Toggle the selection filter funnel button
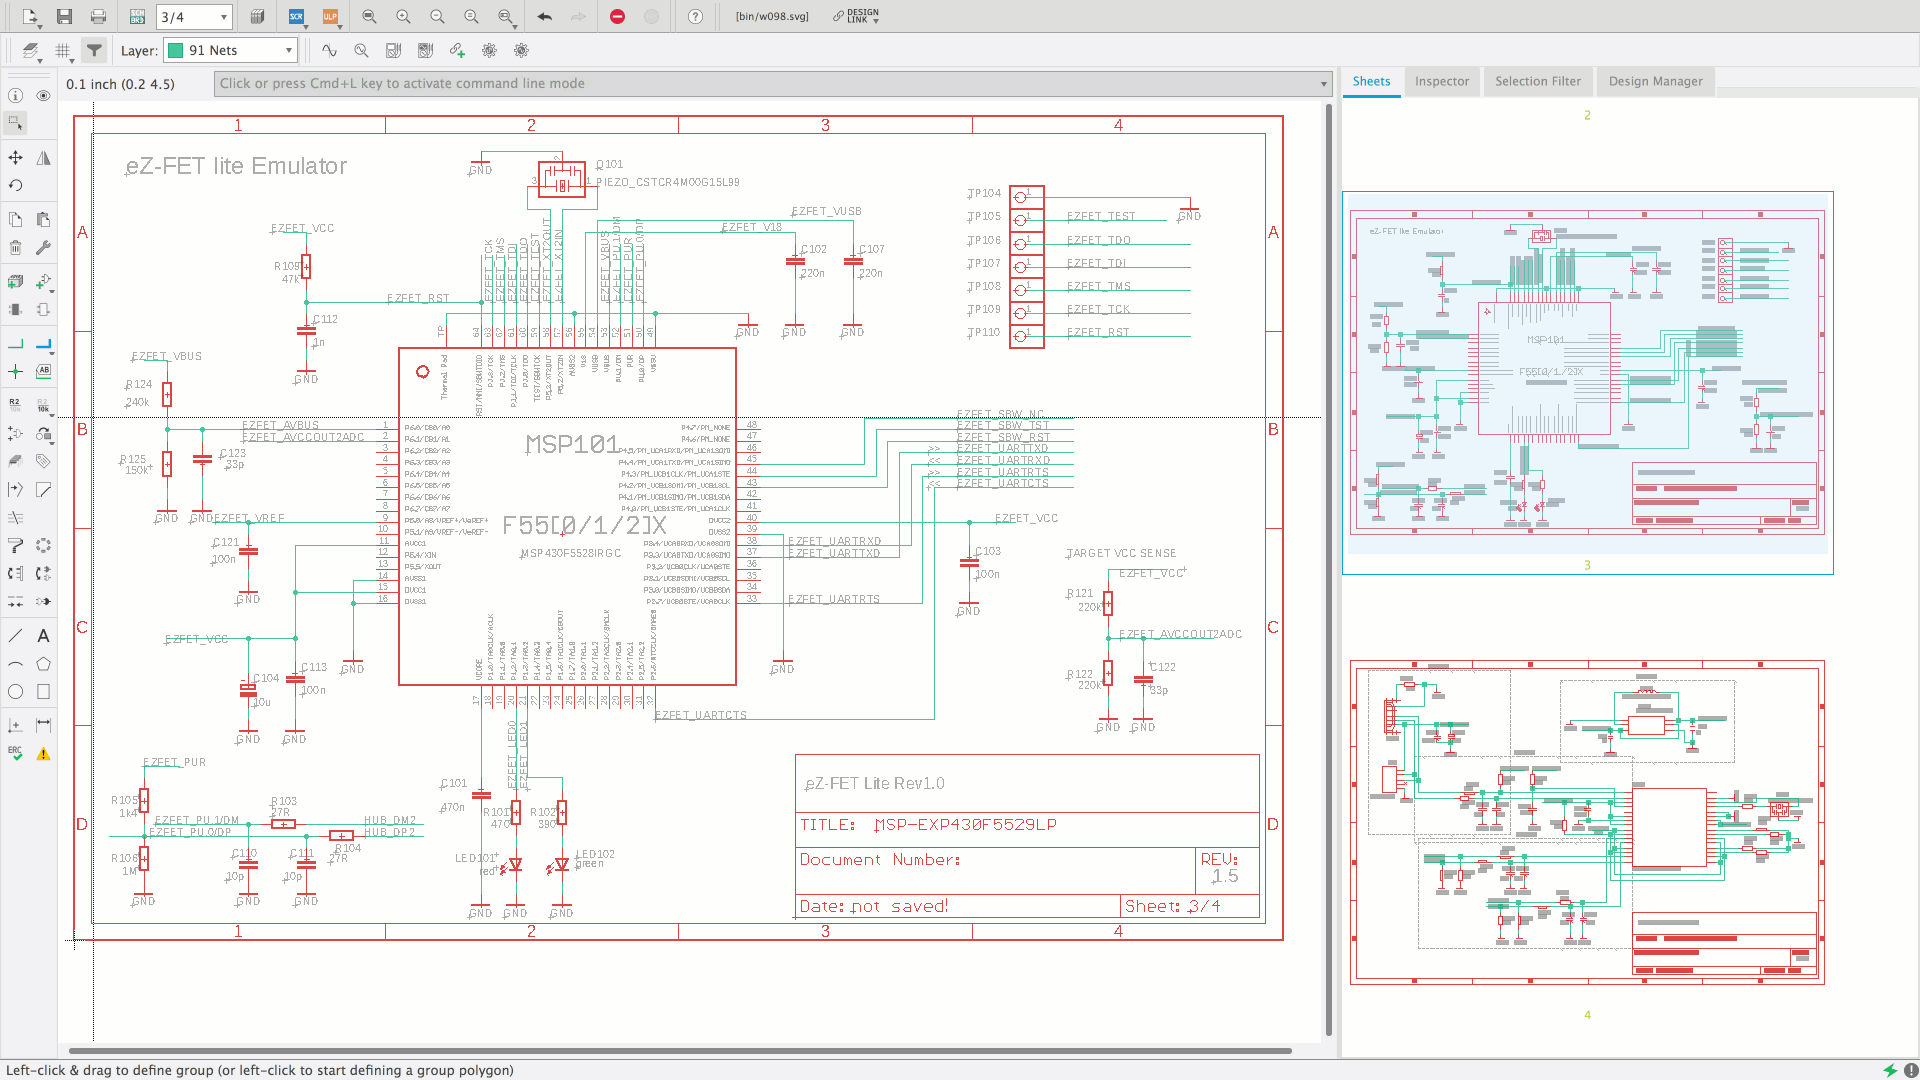The image size is (1920, 1080). coord(94,50)
